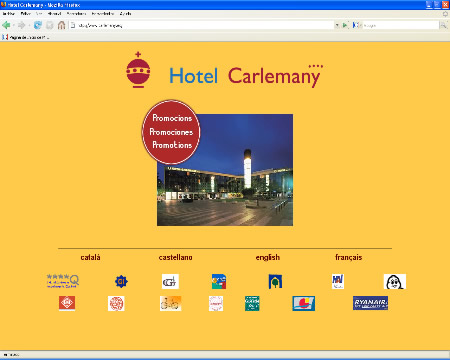Click the four-star Q quality logo
The image size is (450, 360).
pos(63,281)
